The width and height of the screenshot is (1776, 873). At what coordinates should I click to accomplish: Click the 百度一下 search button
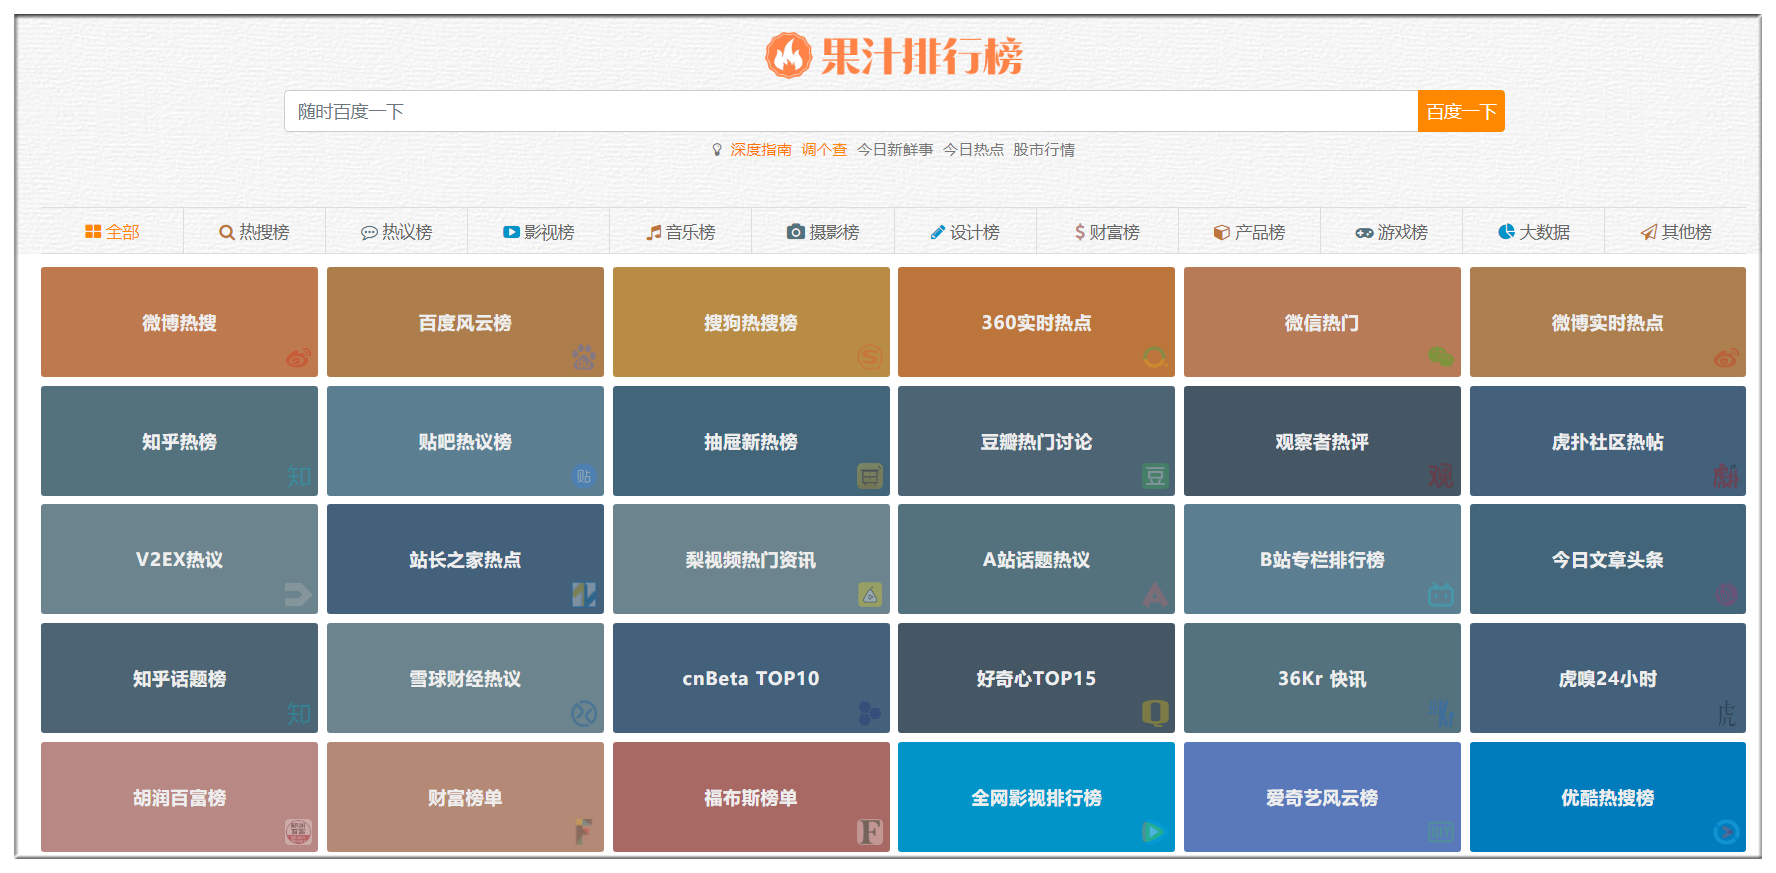click(x=1461, y=111)
